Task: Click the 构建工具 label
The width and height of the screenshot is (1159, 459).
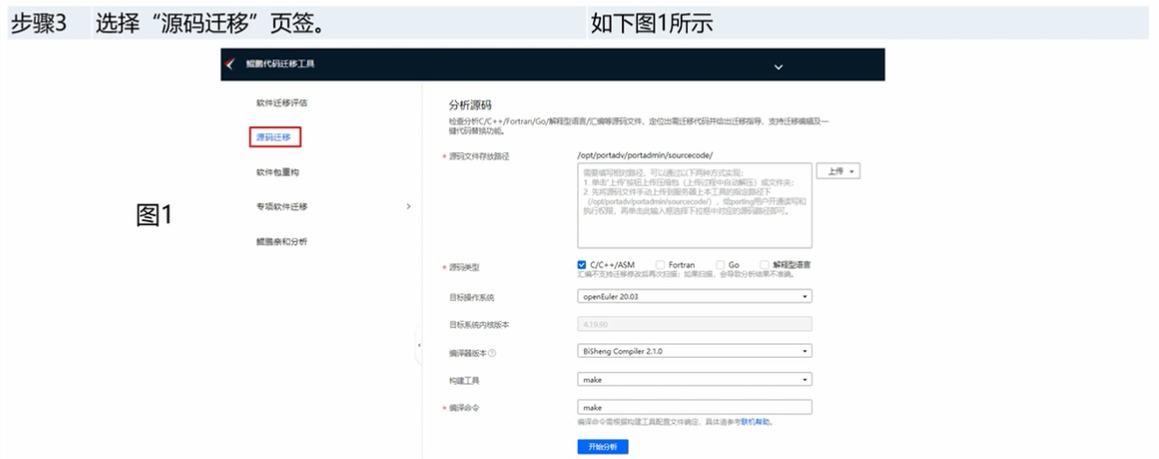Action: click(x=465, y=380)
